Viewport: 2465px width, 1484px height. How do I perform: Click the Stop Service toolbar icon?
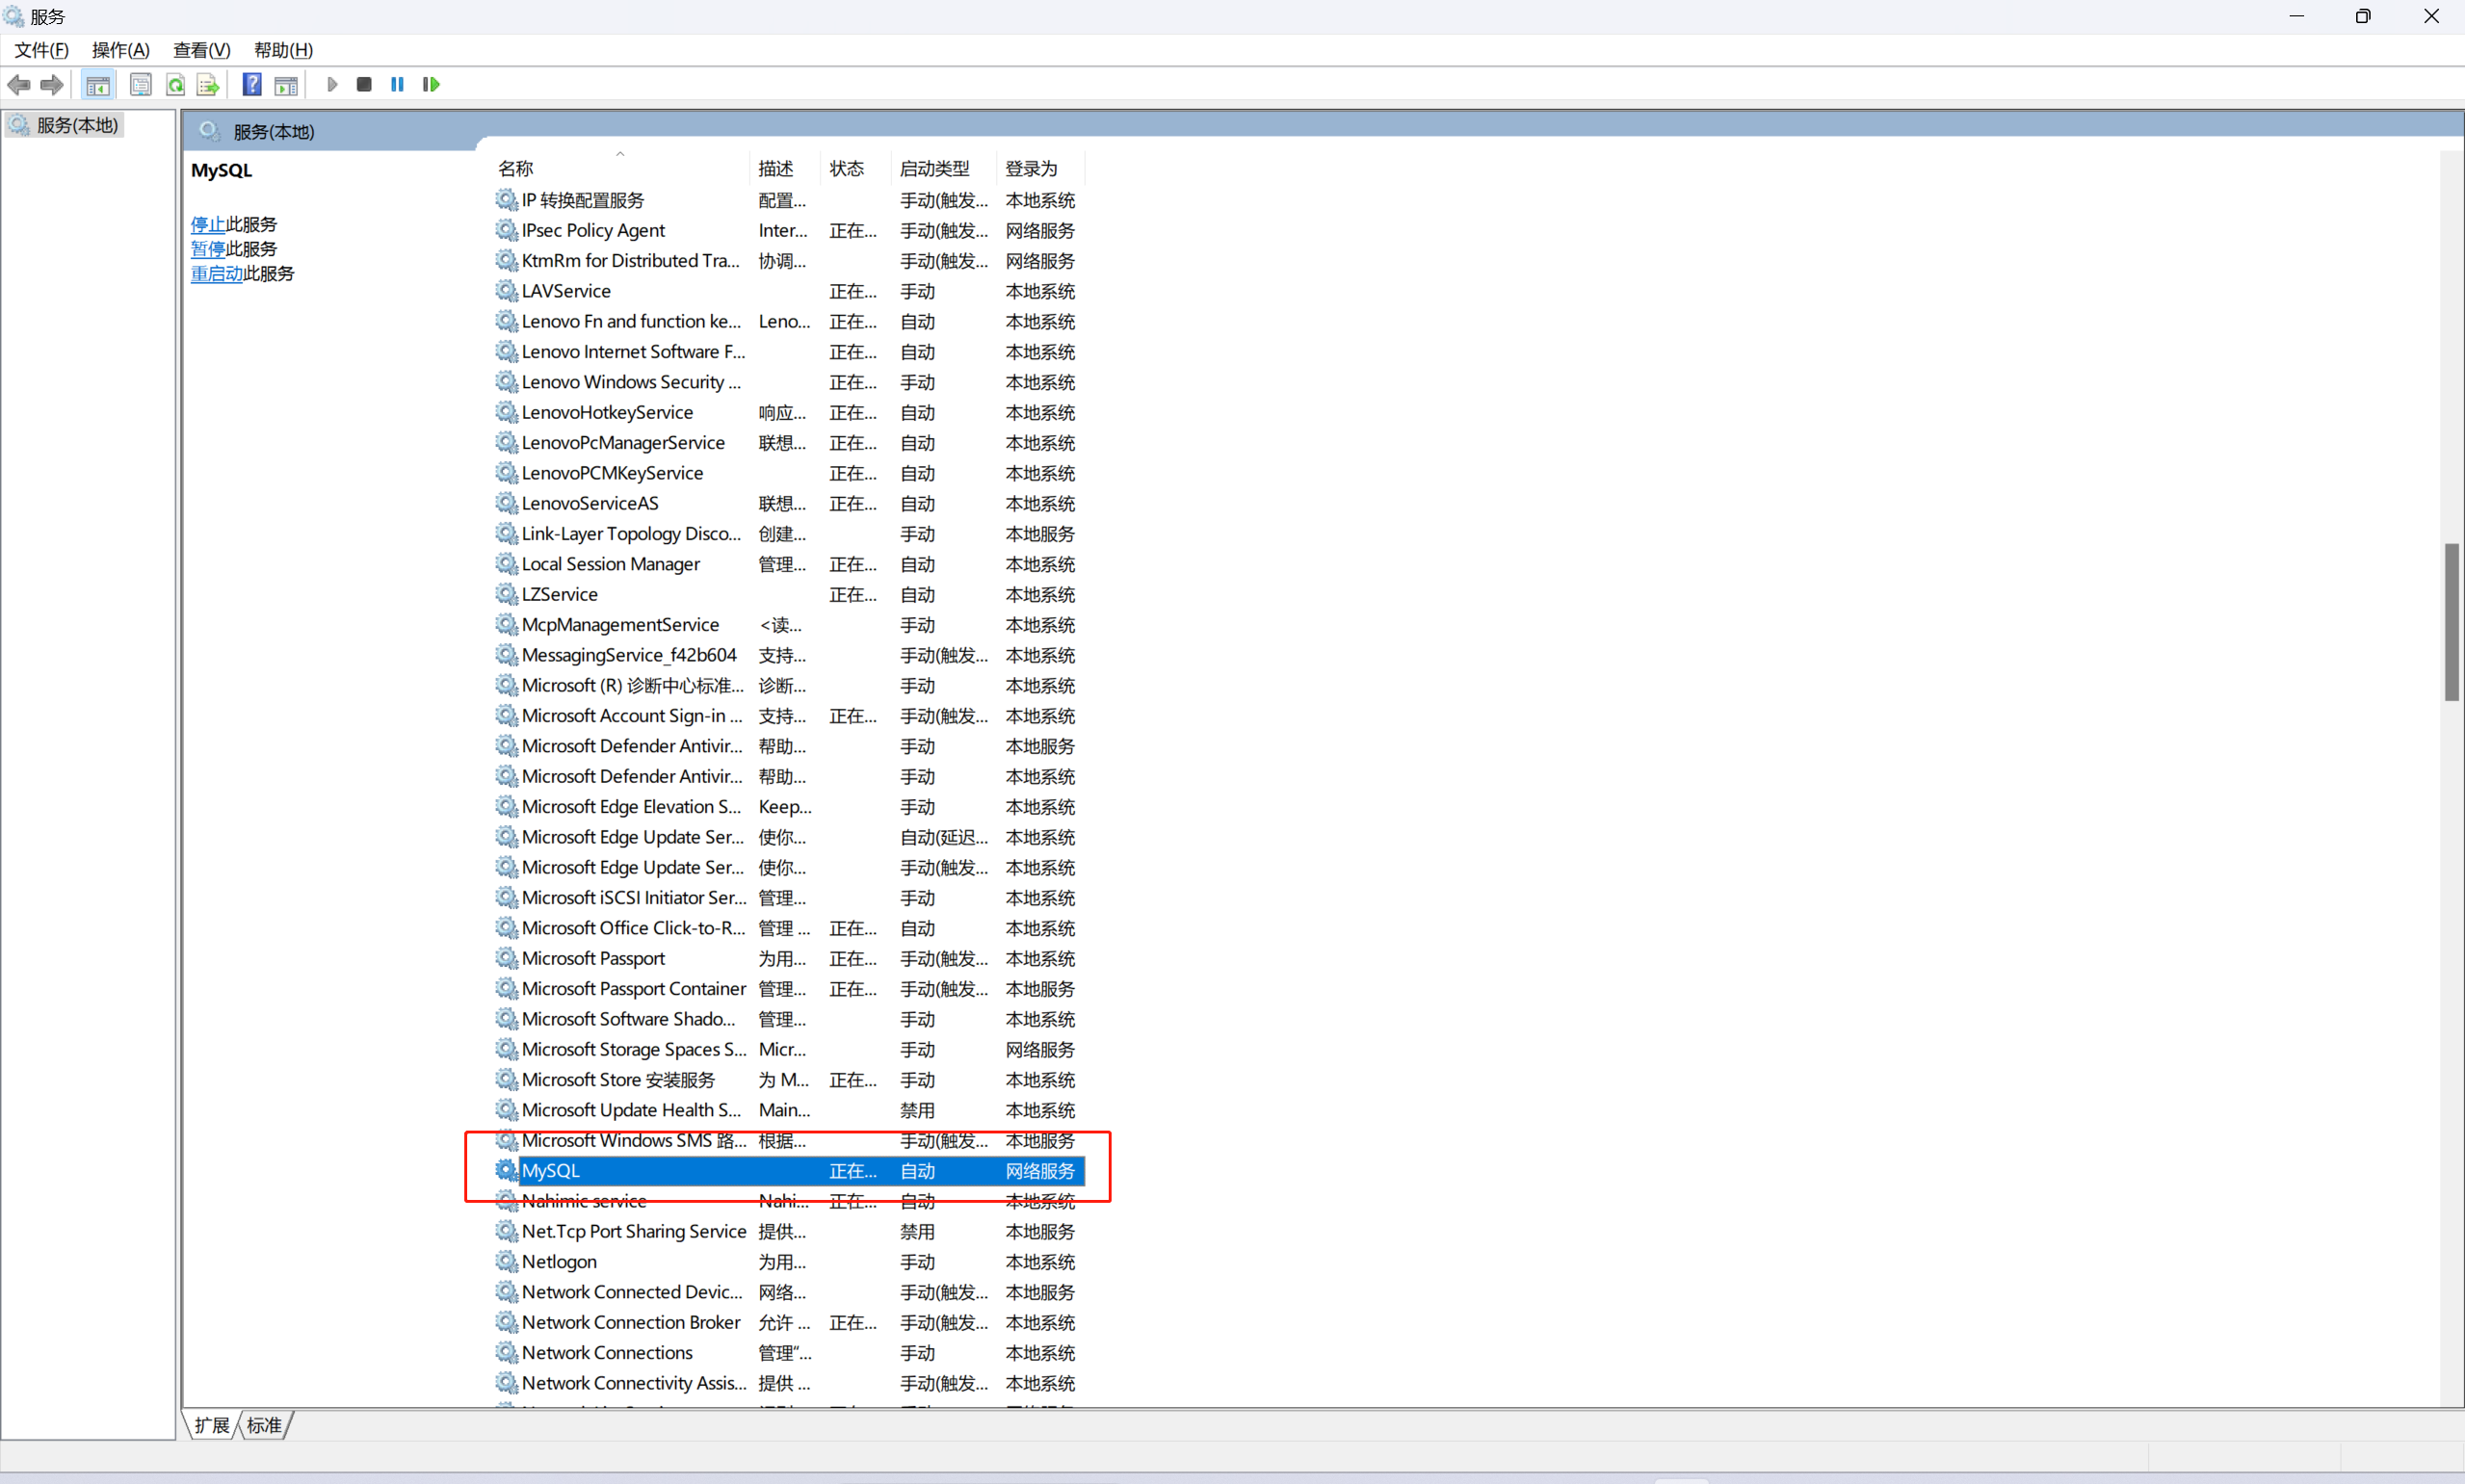364,85
